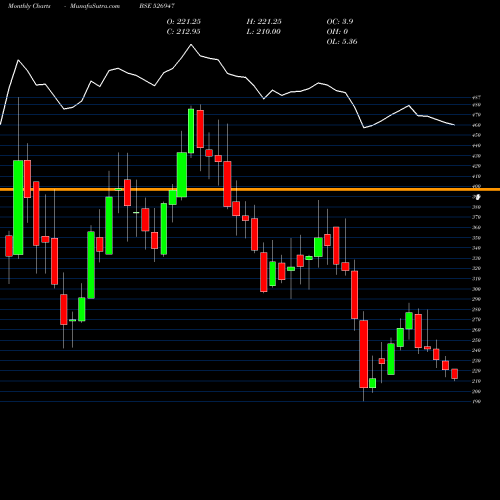Select the high price 'H: 221.25'

click(x=264, y=21)
